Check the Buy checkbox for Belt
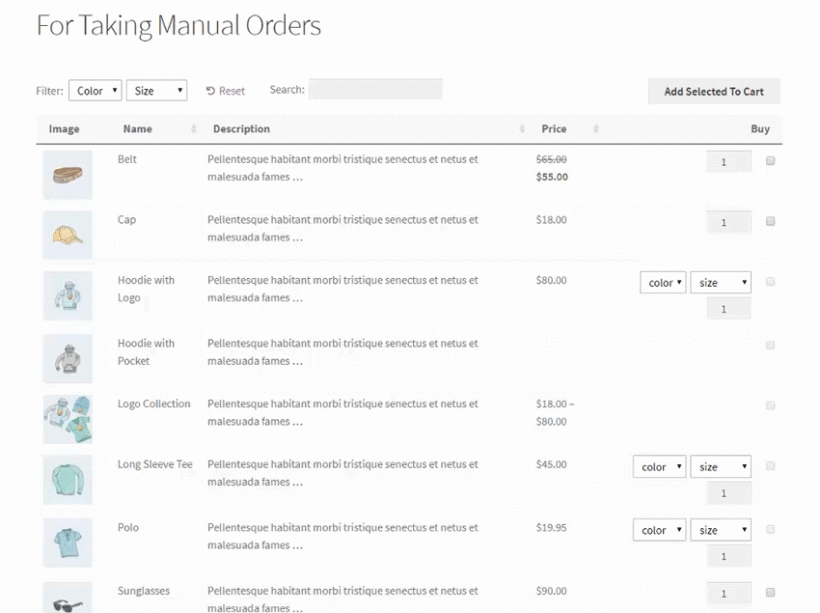The width and height of the screenshot is (820, 613). [x=770, y=161]
